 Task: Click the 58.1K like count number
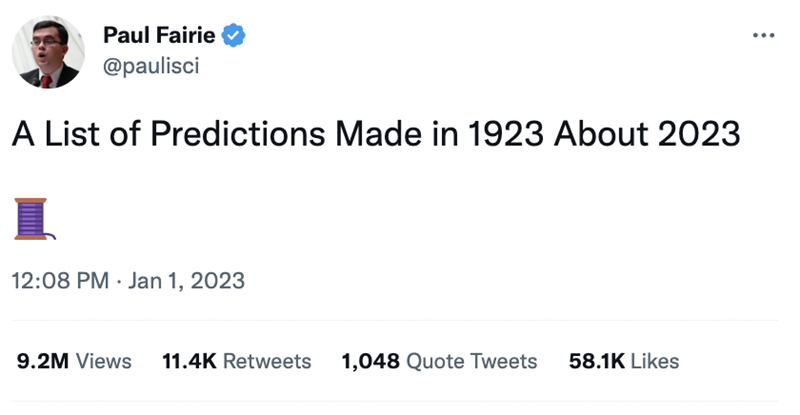coord(594,361)
